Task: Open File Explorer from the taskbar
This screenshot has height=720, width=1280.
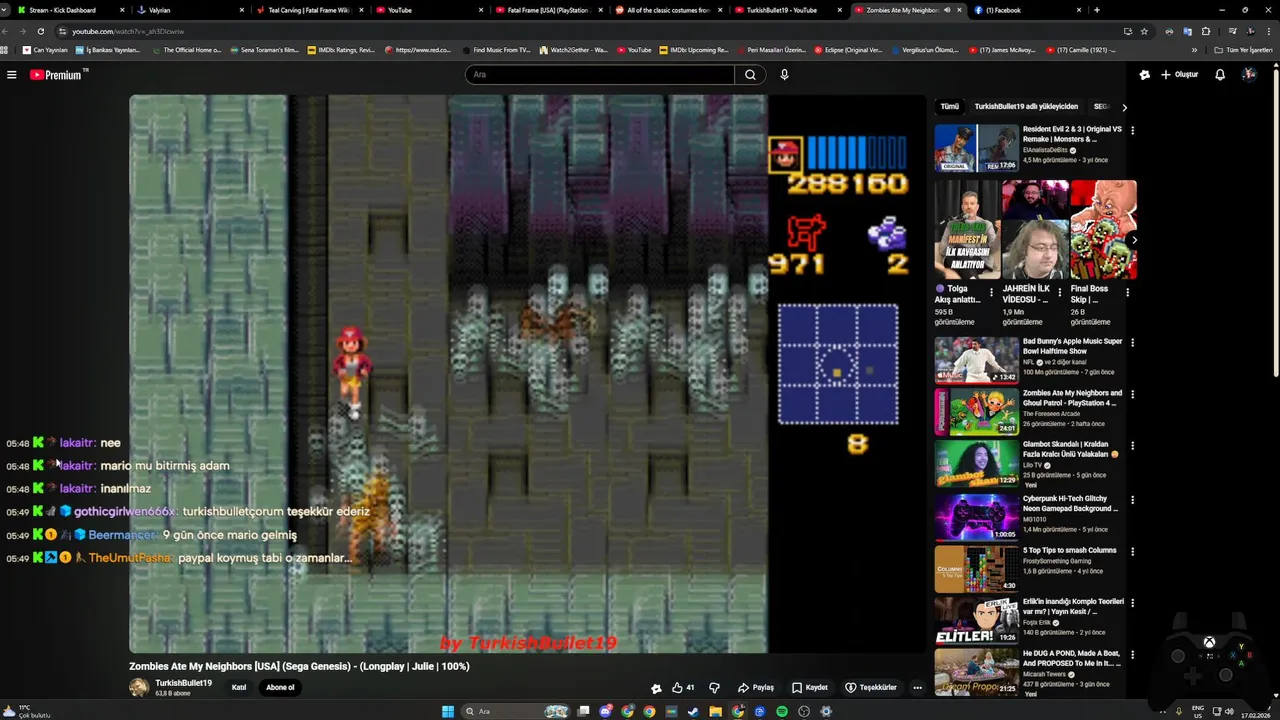Action: 716,712
